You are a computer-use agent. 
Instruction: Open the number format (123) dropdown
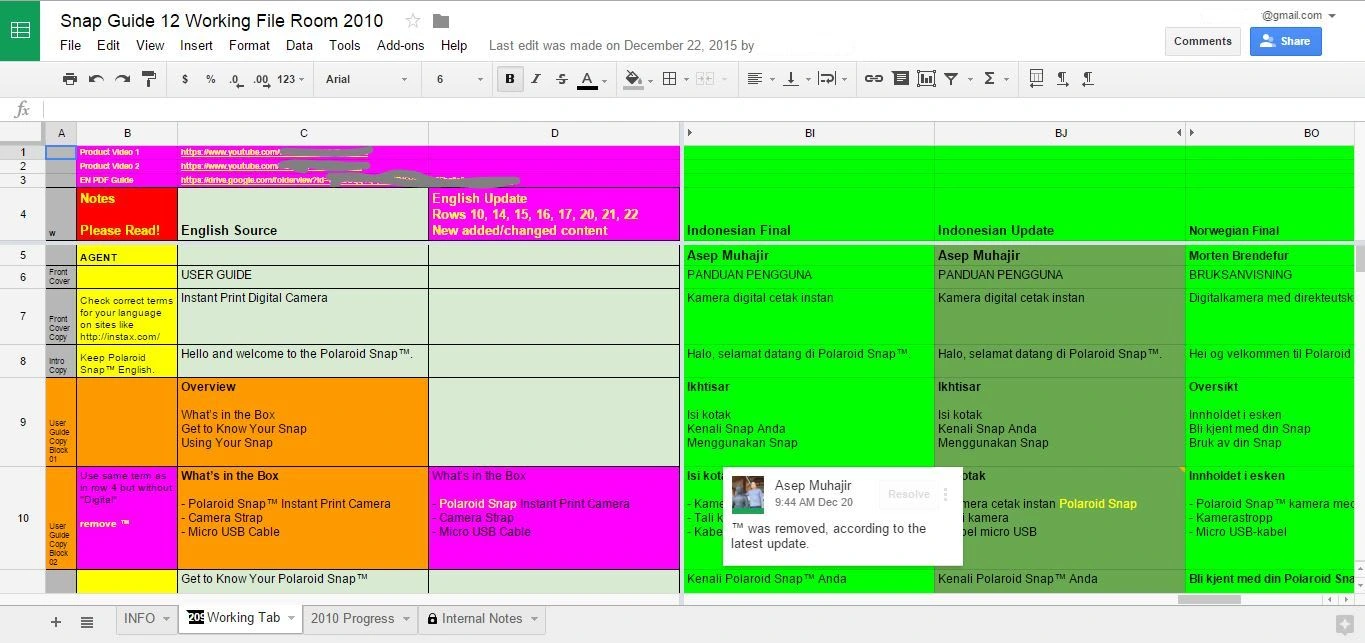tap(291, 79)
